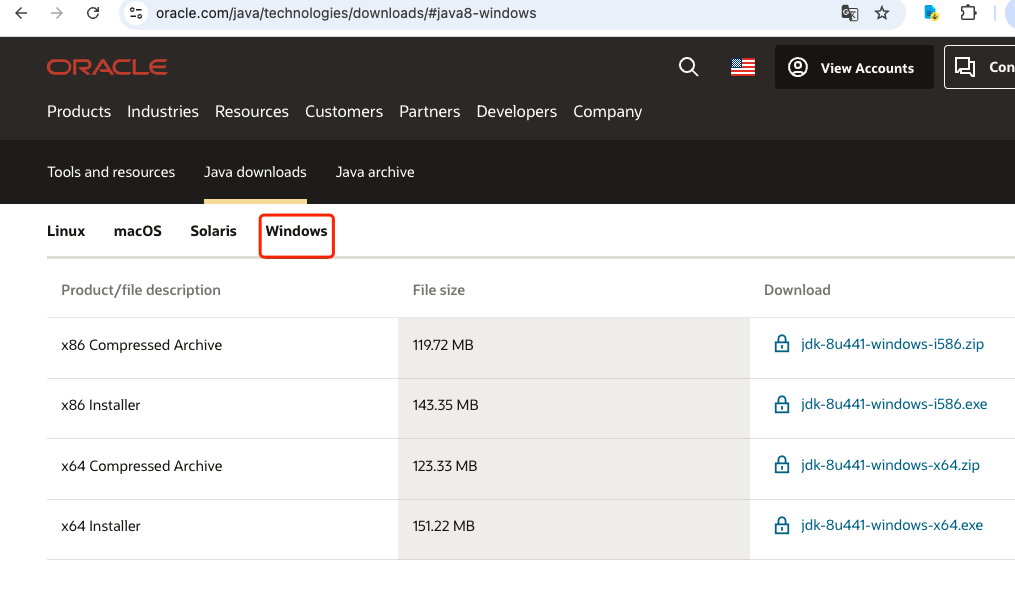Select Java downloads section

click(x=255, y=172)
